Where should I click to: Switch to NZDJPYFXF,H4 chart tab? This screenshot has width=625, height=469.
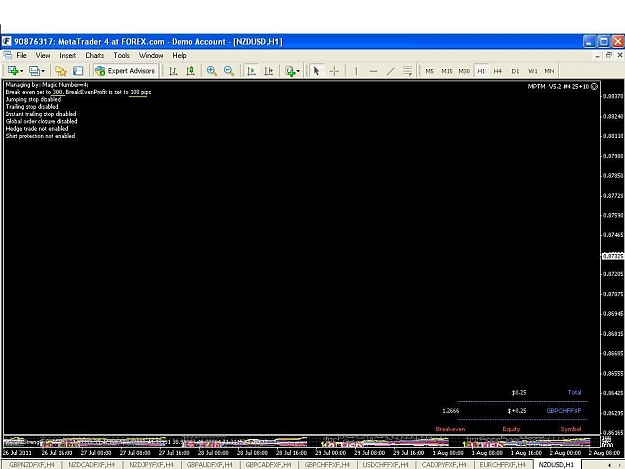(x=151, y=465)
